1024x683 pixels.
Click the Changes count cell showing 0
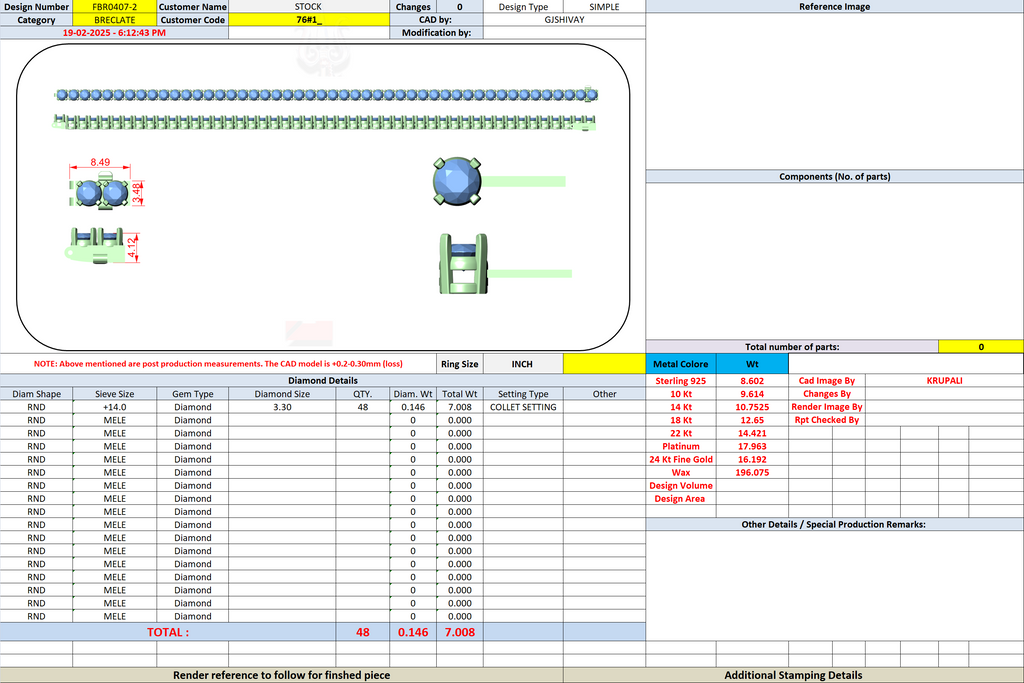pos(460,7)
